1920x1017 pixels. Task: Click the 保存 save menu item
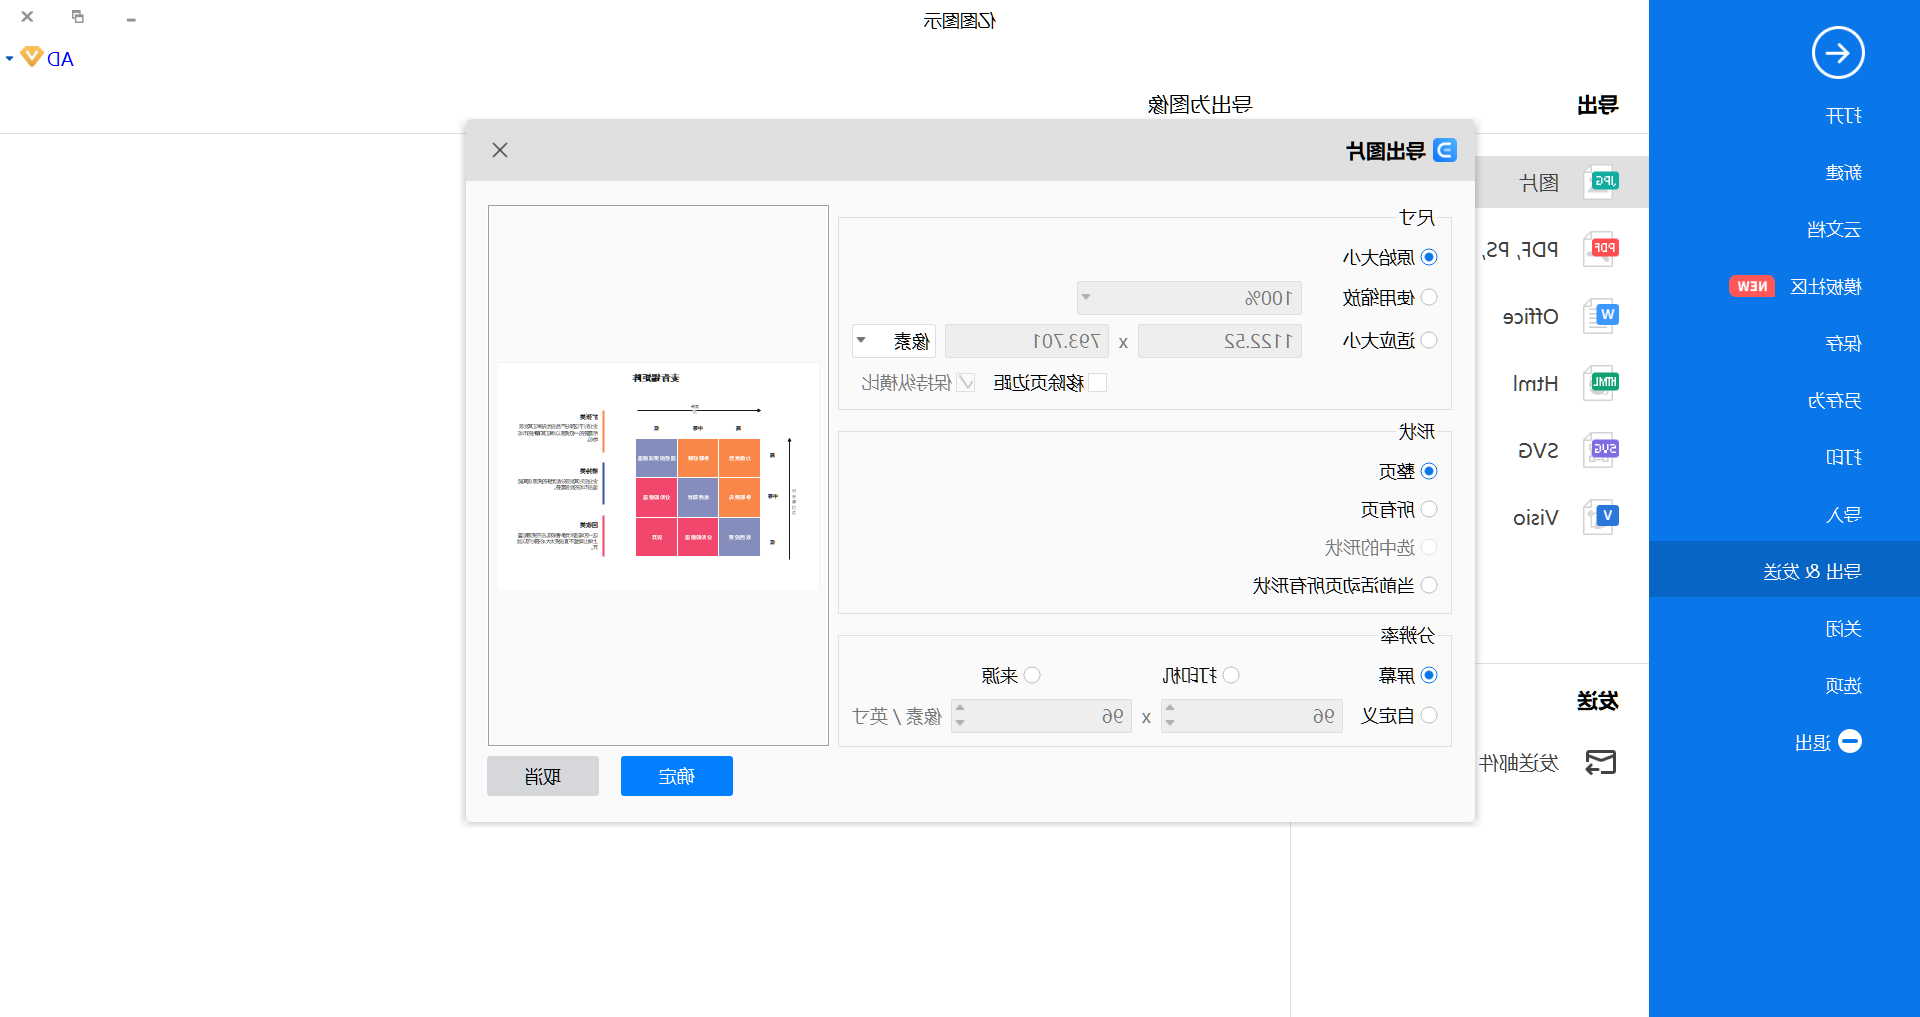[x=1843, y=343]
